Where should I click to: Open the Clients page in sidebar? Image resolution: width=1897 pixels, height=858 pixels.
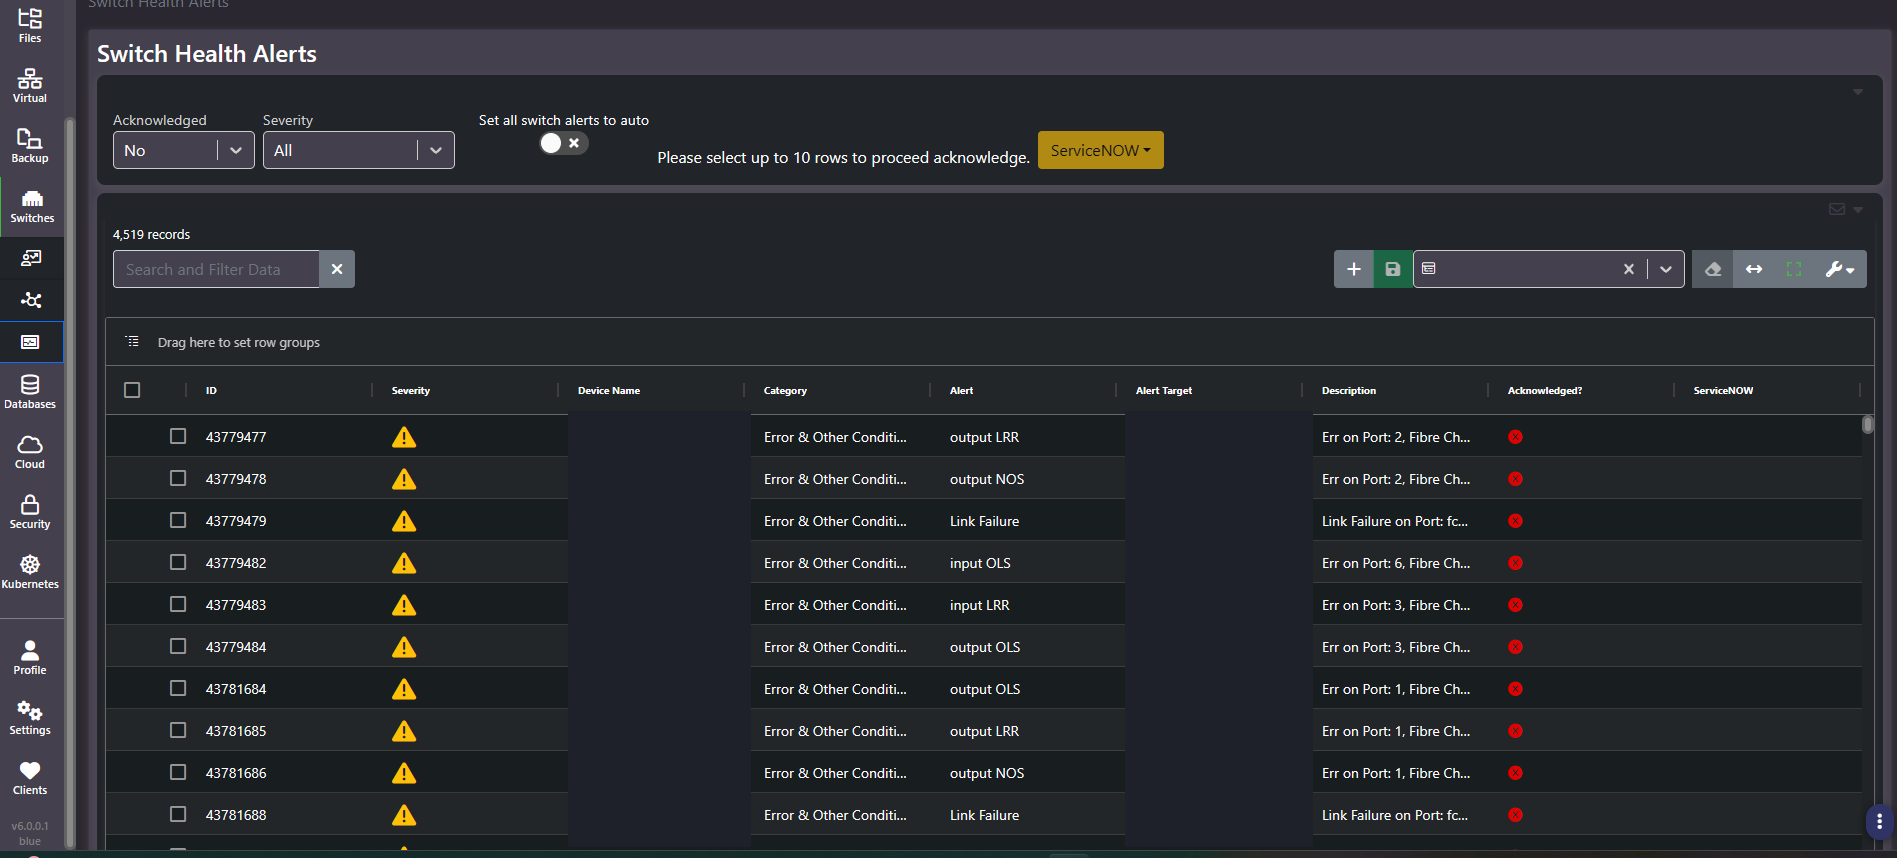pos(30,777)
